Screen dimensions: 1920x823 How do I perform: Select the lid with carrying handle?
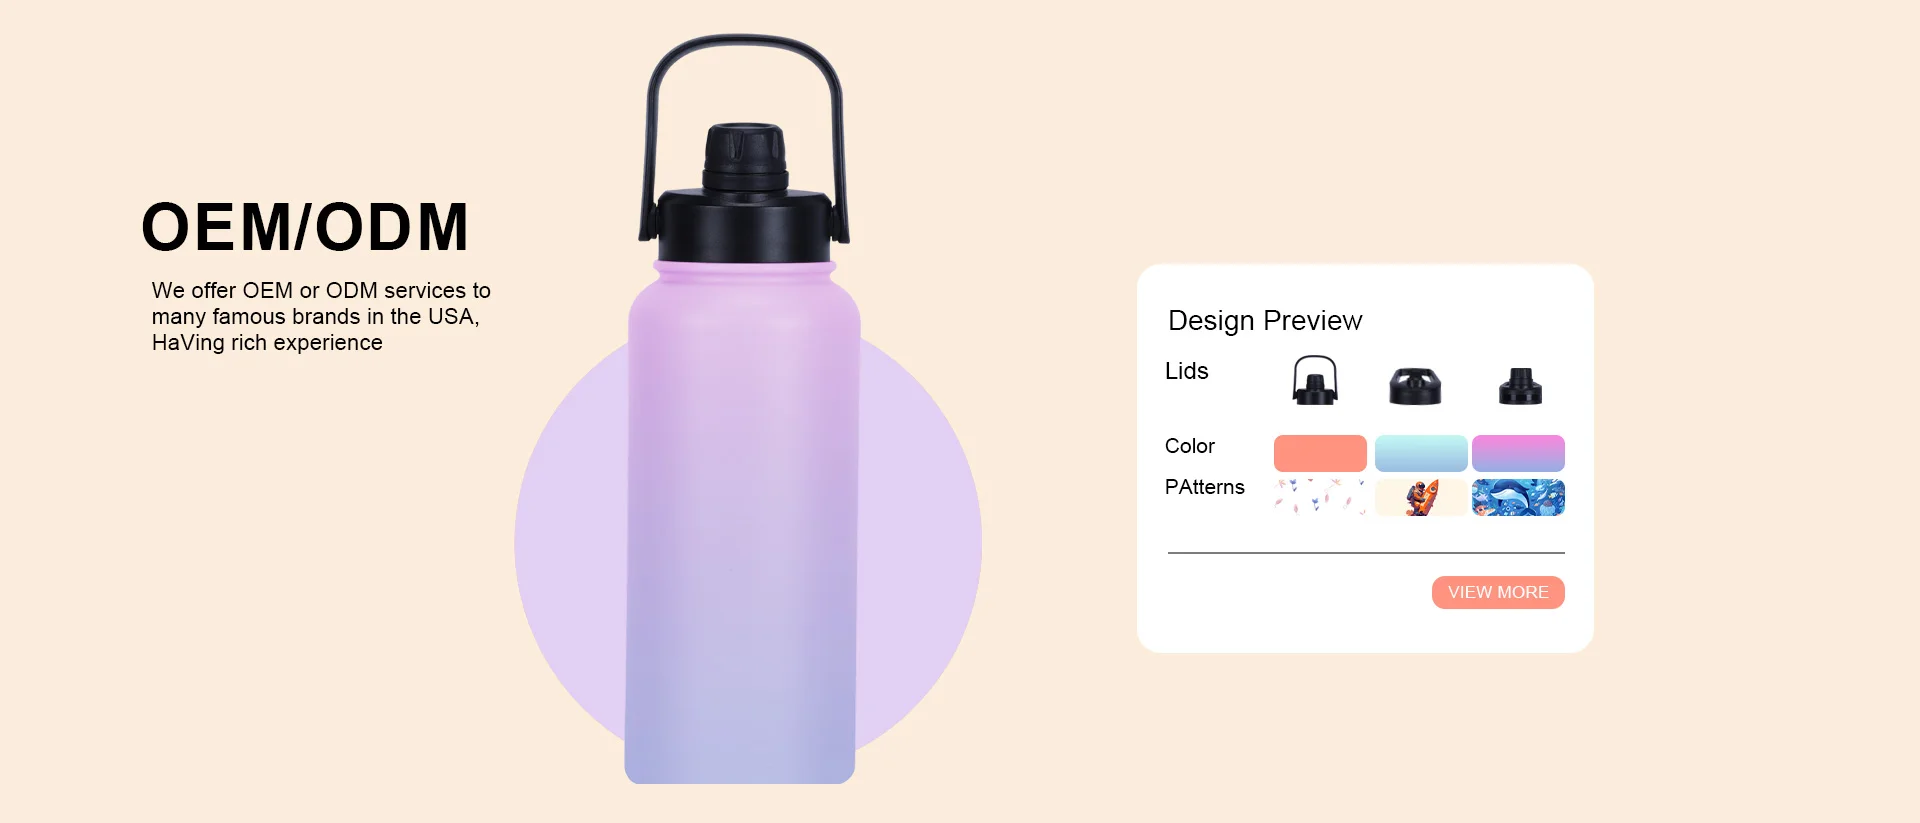(1315, 380)
